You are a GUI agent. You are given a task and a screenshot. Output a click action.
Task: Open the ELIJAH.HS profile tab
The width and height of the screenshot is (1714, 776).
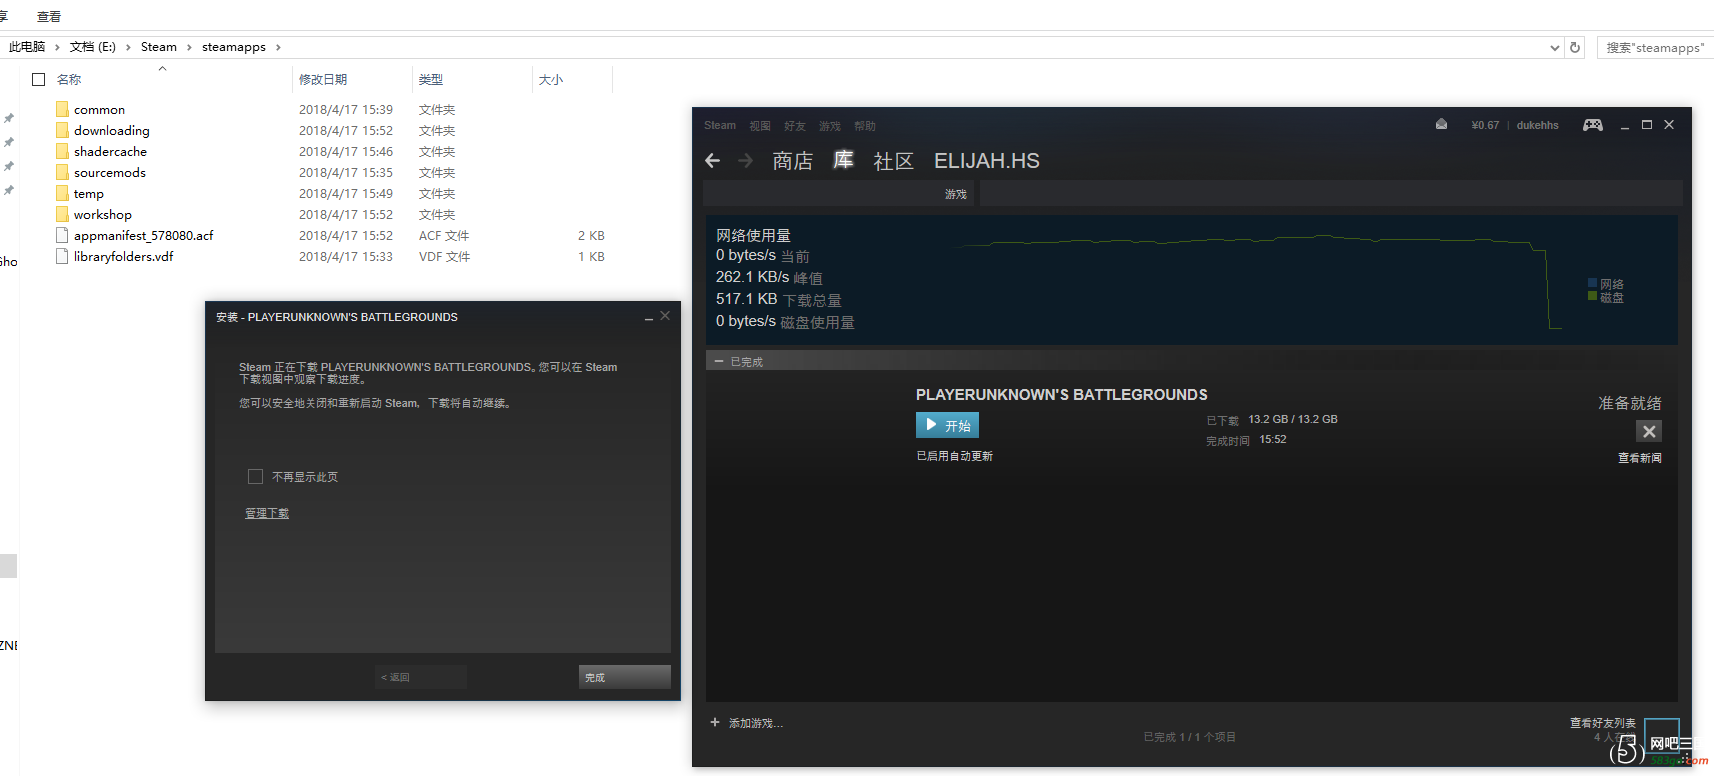click(x=987, y=161)
